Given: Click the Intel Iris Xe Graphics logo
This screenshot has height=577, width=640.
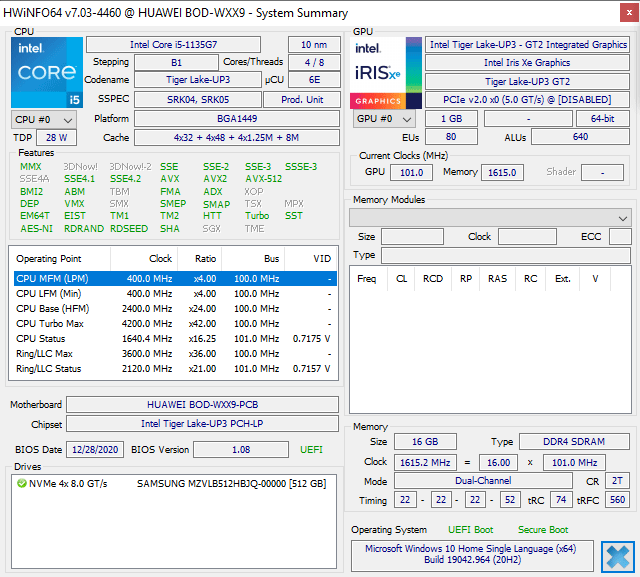Looking at the screenshot, I should 386,72.
